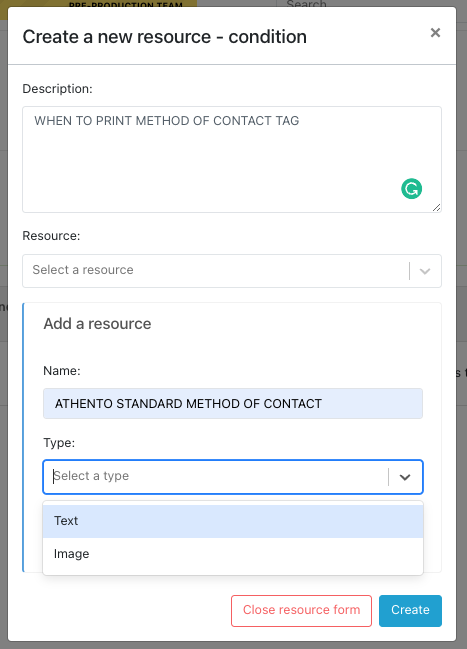Click the Close resource form button
The image size is (467, 649).
(301, 611)
